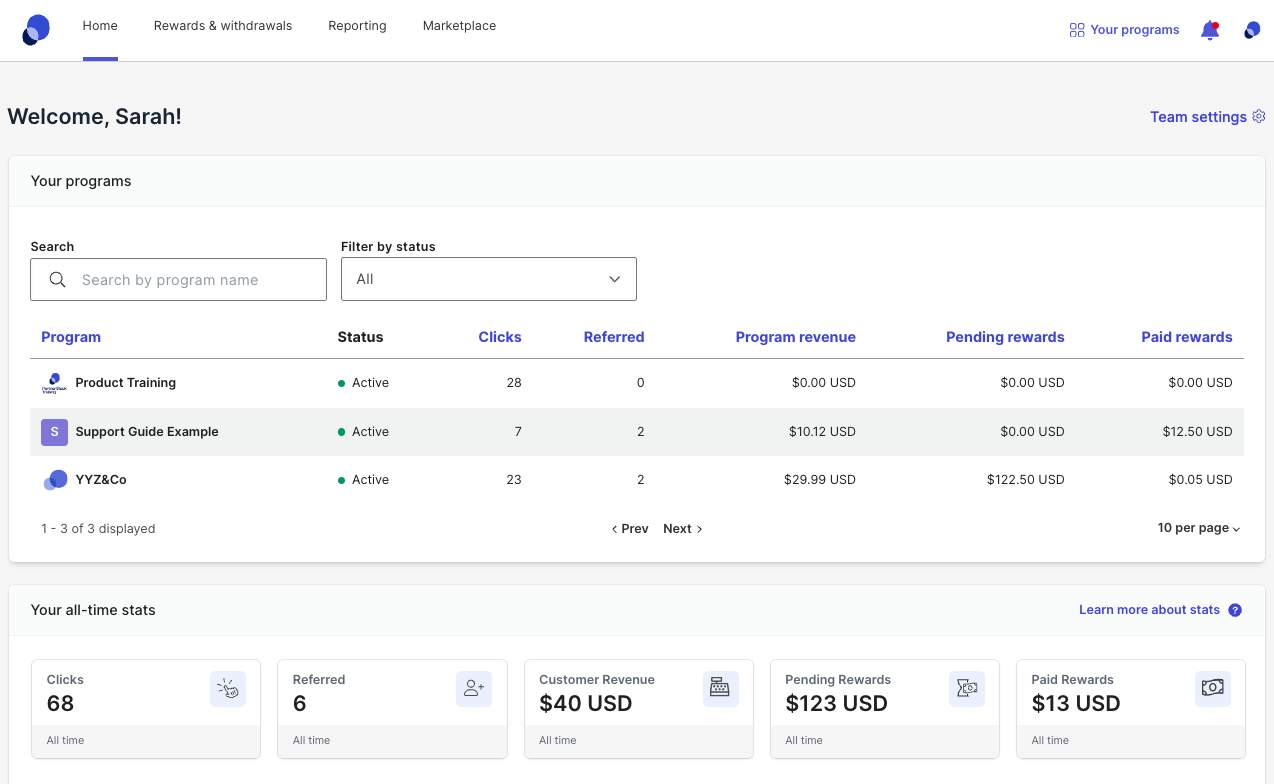Screen dimensions: 1274x784
Task: Click the help icon beside Learn more about stats
Action: 1235,609
